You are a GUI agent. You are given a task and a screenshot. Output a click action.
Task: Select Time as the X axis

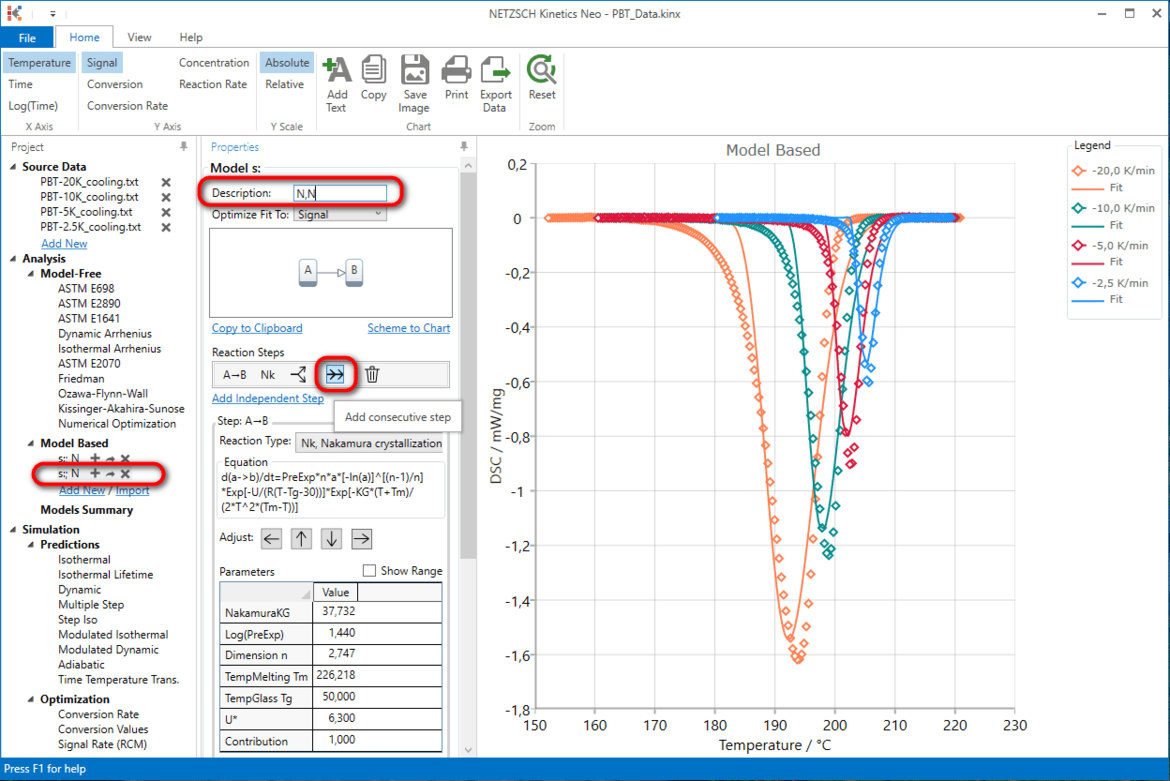[21, 84]
